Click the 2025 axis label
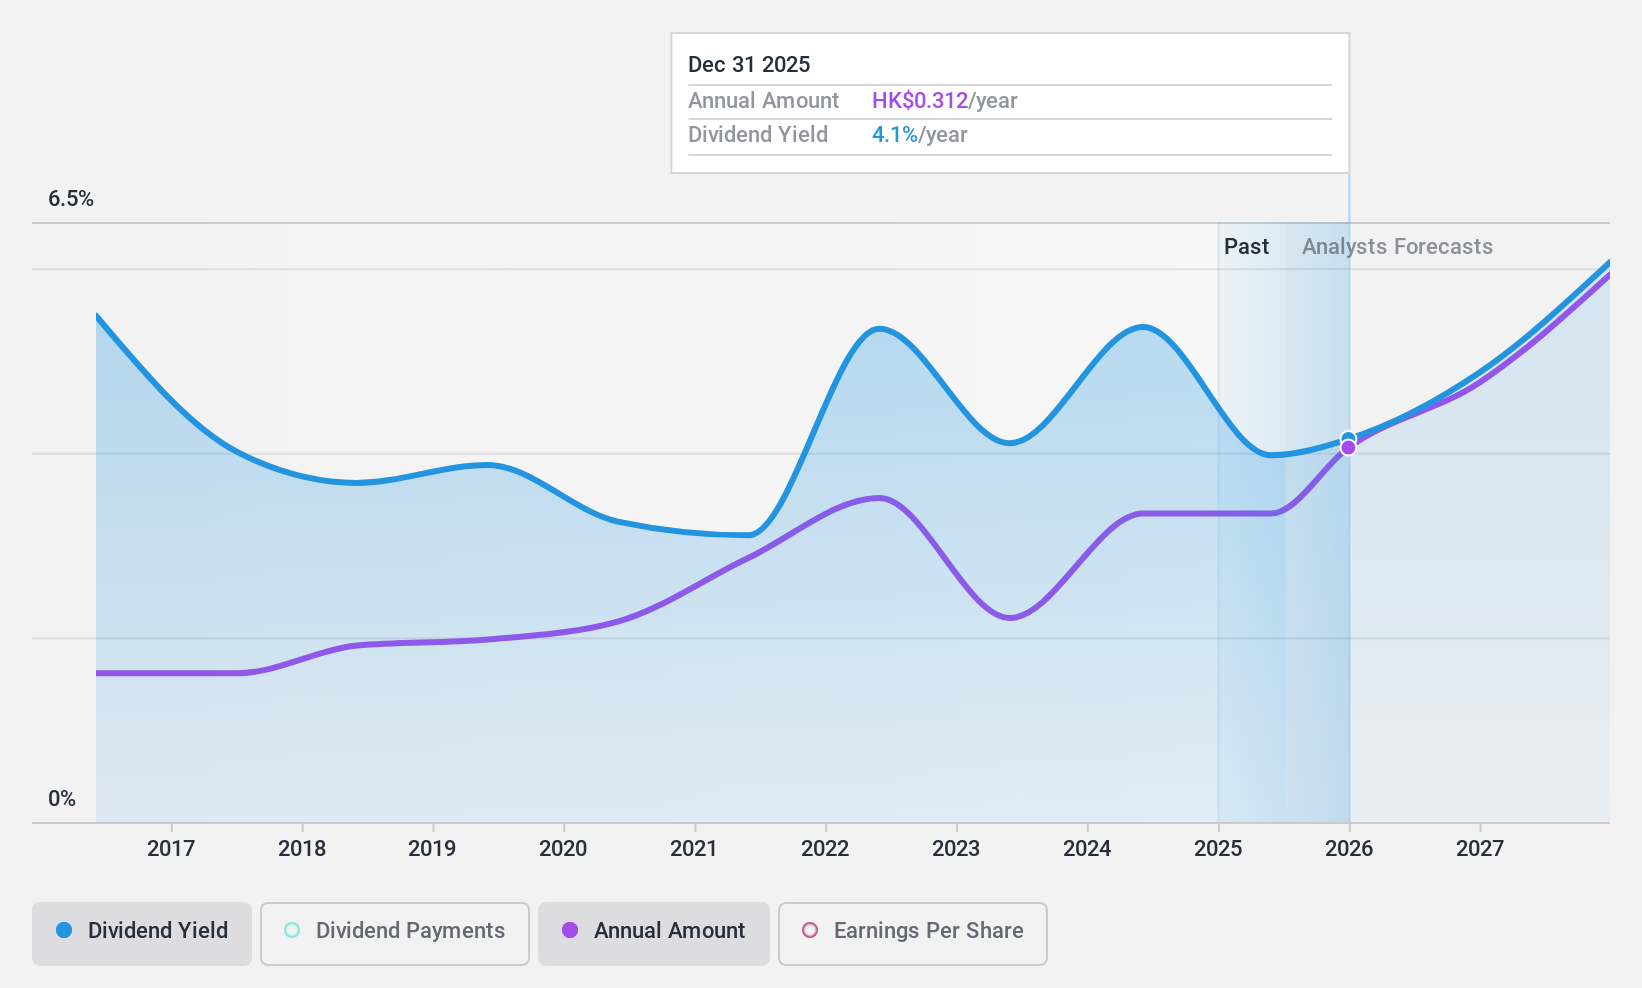 pos(1218,849)
